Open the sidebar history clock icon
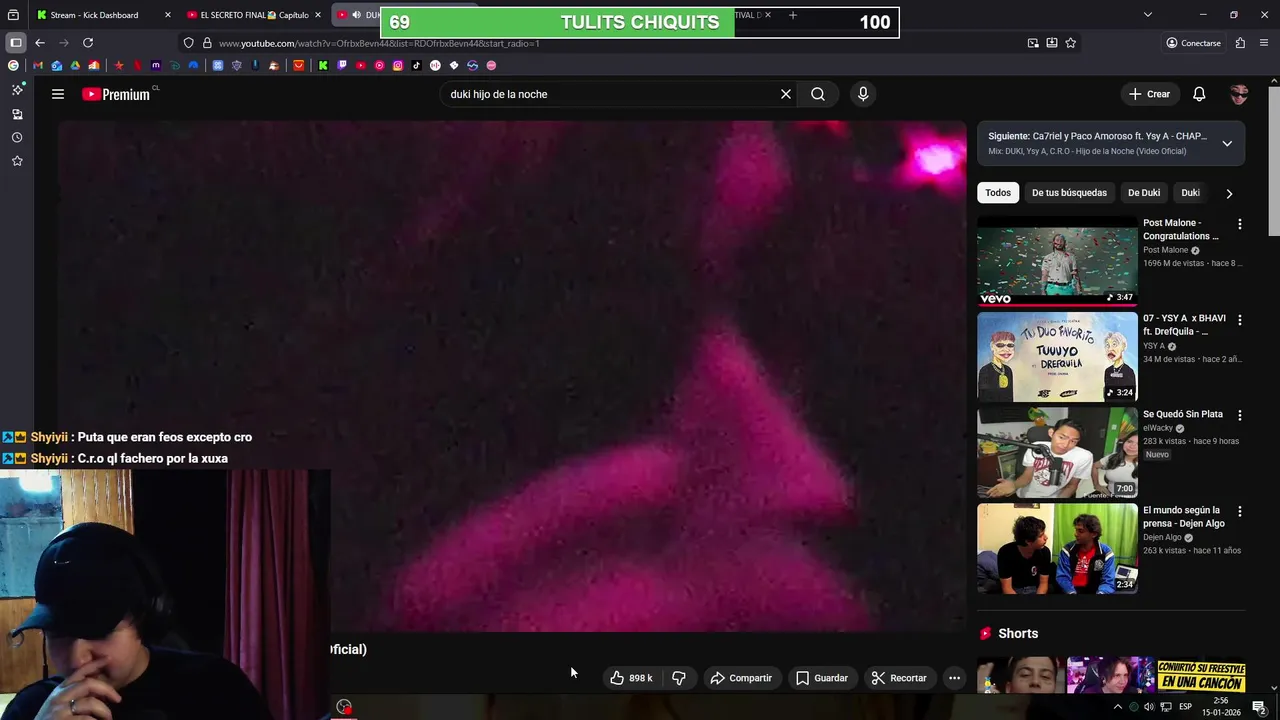 click(x=17, y=137)
